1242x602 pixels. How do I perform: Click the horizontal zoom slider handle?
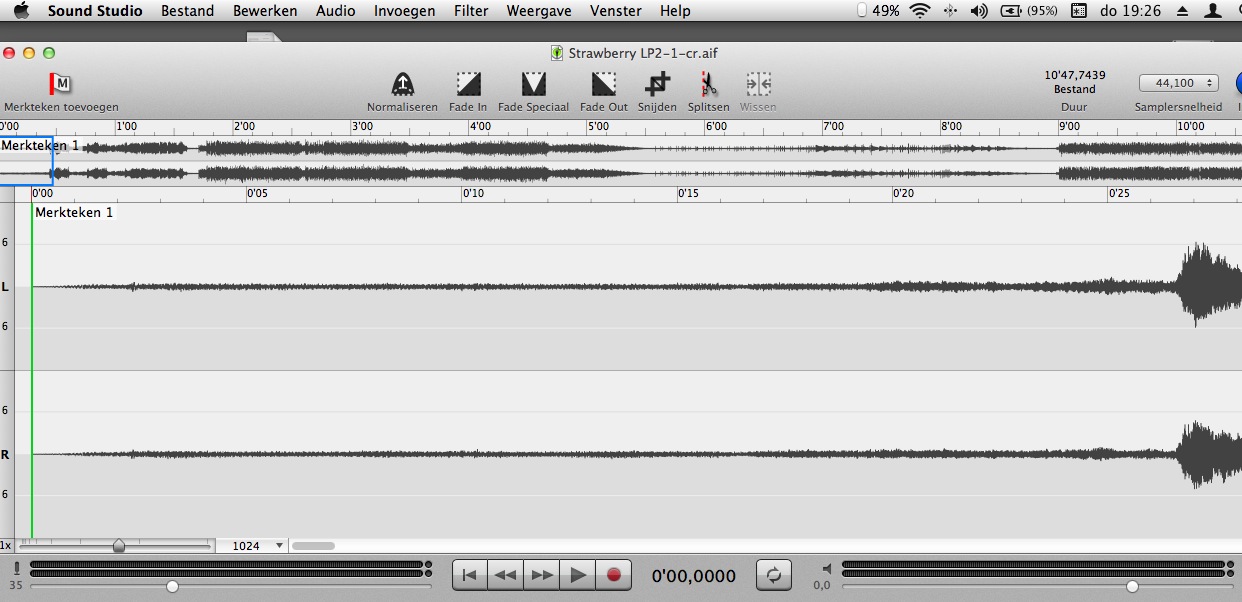click(x=119, y=546)
